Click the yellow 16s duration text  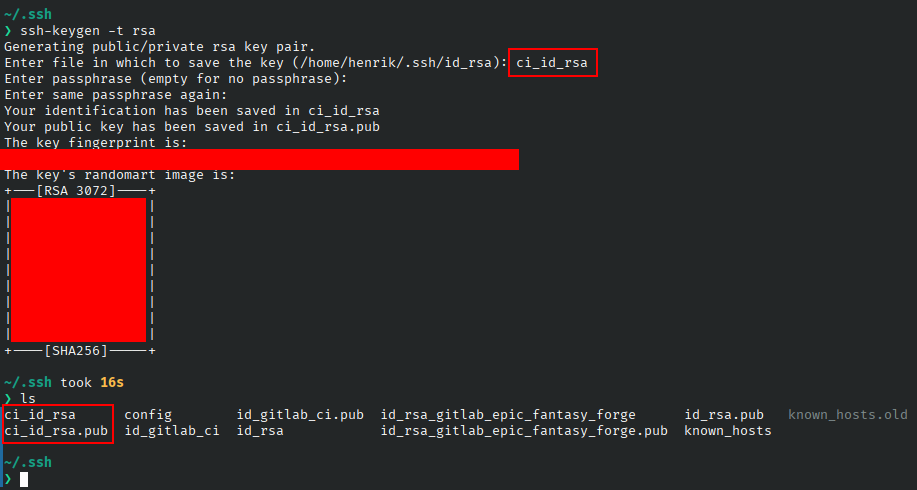click(x=112, y=382)
